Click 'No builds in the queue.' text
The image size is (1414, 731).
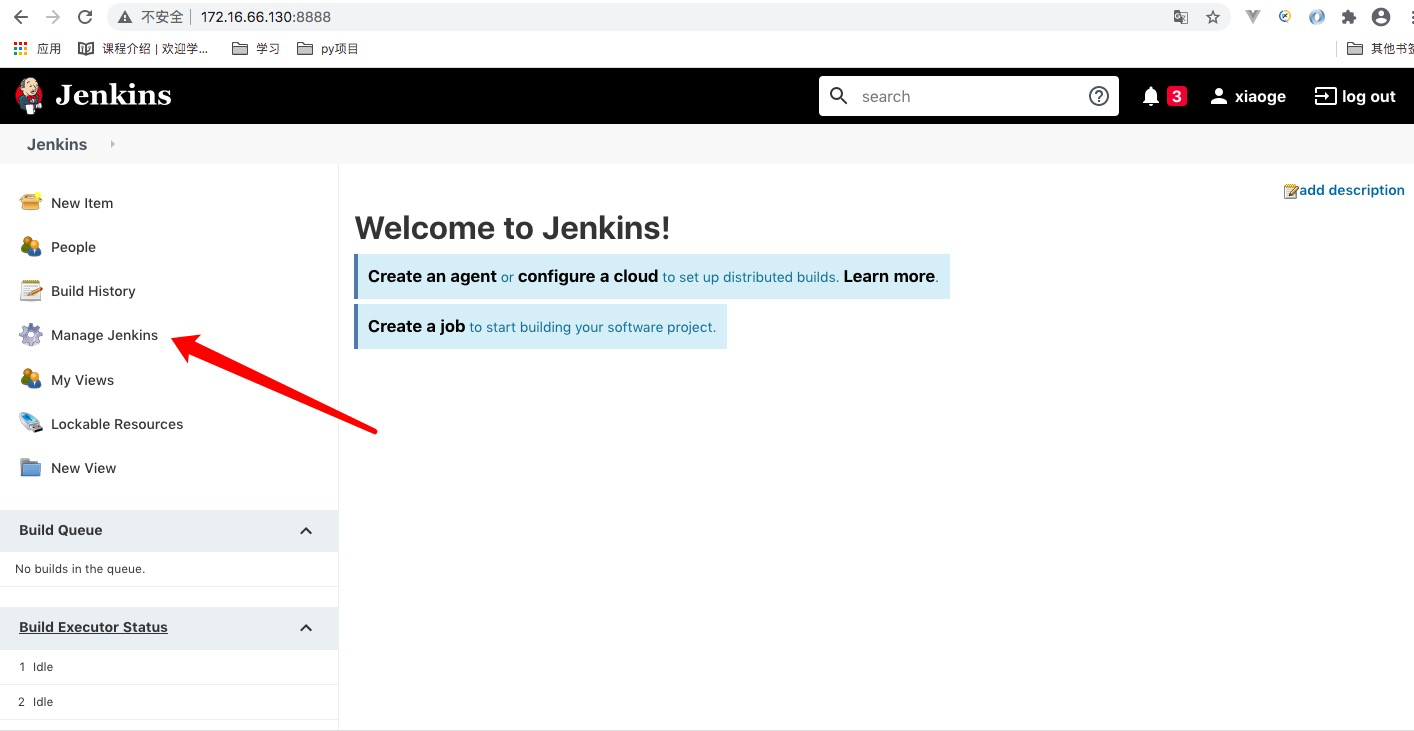pos(80,569)
